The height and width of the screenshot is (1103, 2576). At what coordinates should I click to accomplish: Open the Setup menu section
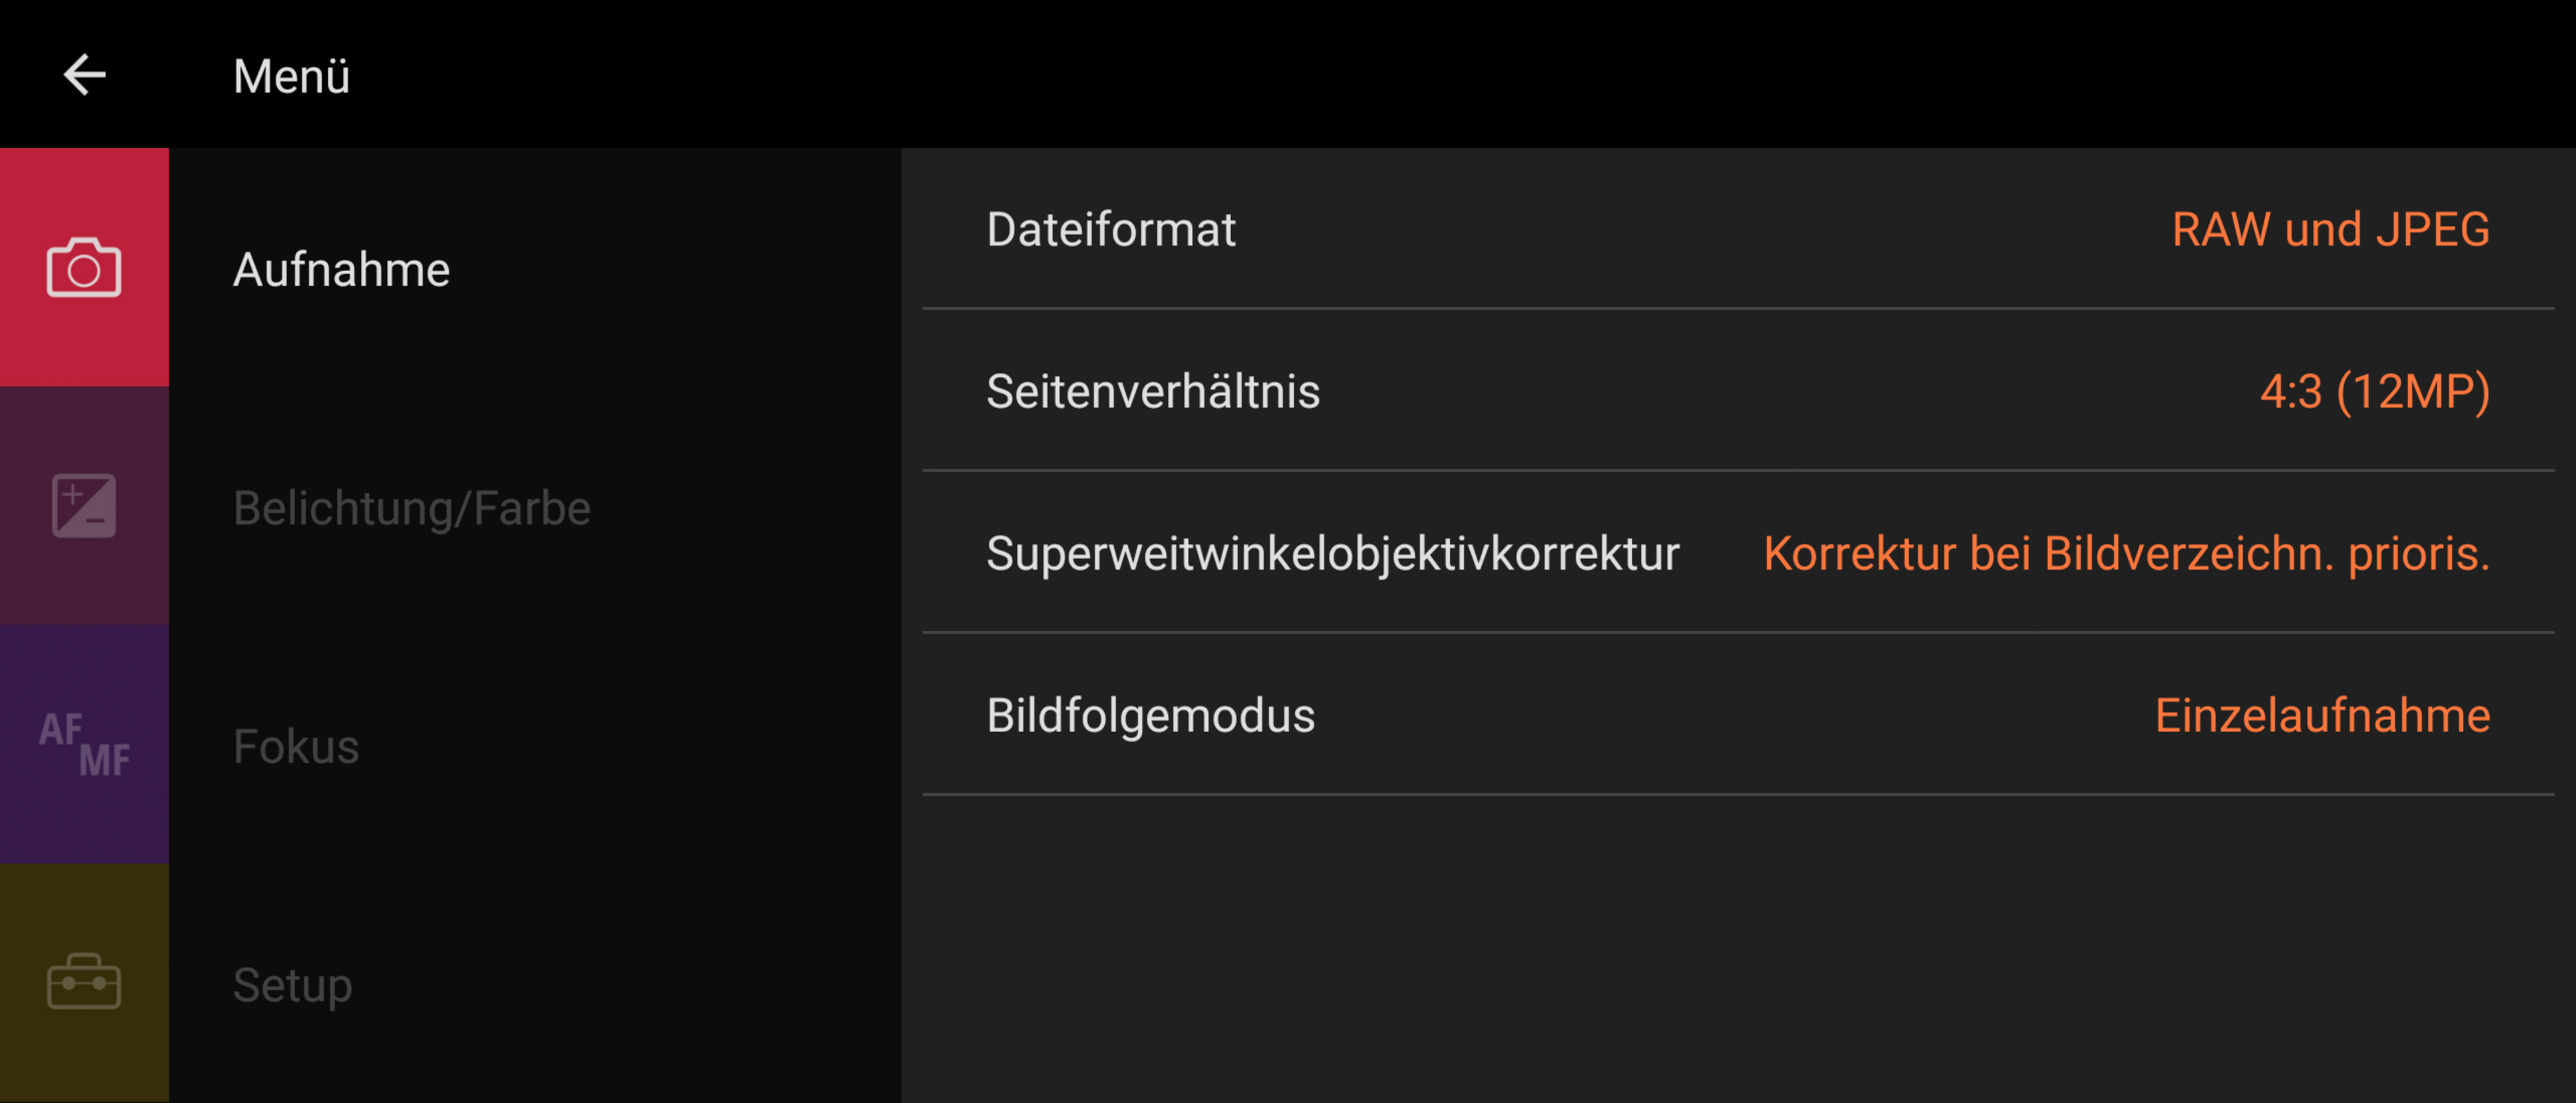tap(293, 985)
